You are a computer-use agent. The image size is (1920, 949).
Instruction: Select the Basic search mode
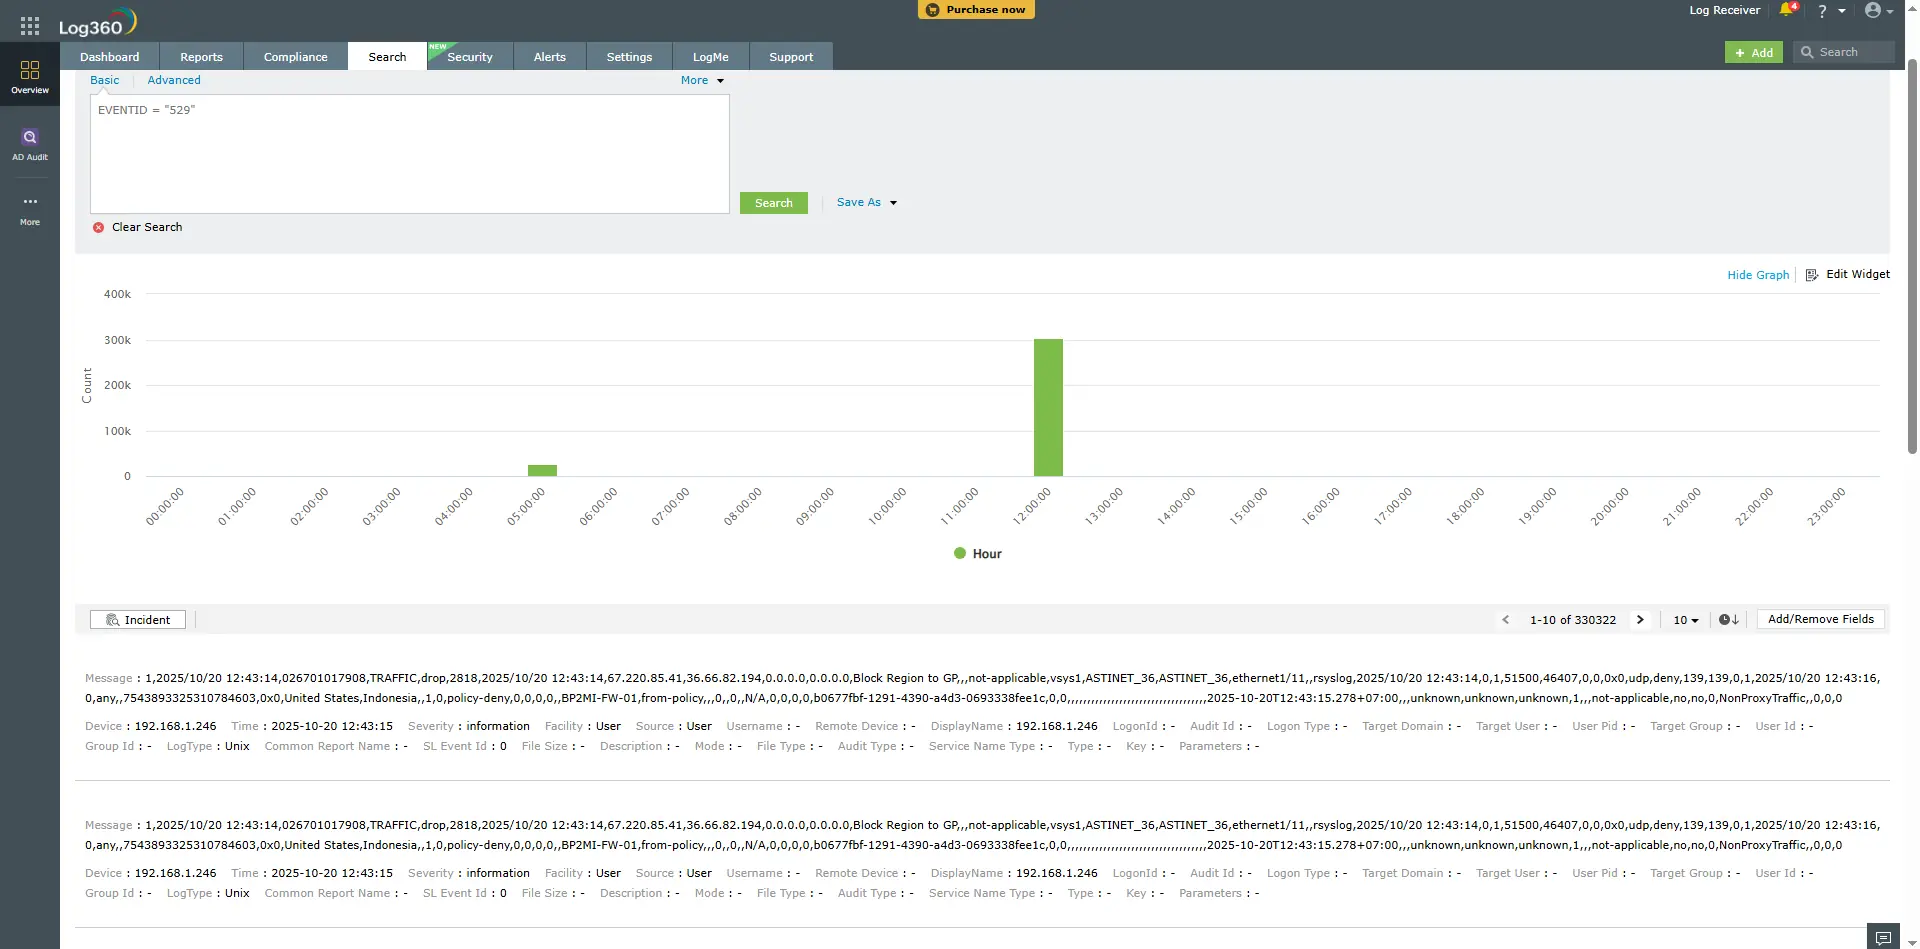[x=105, y=80]
